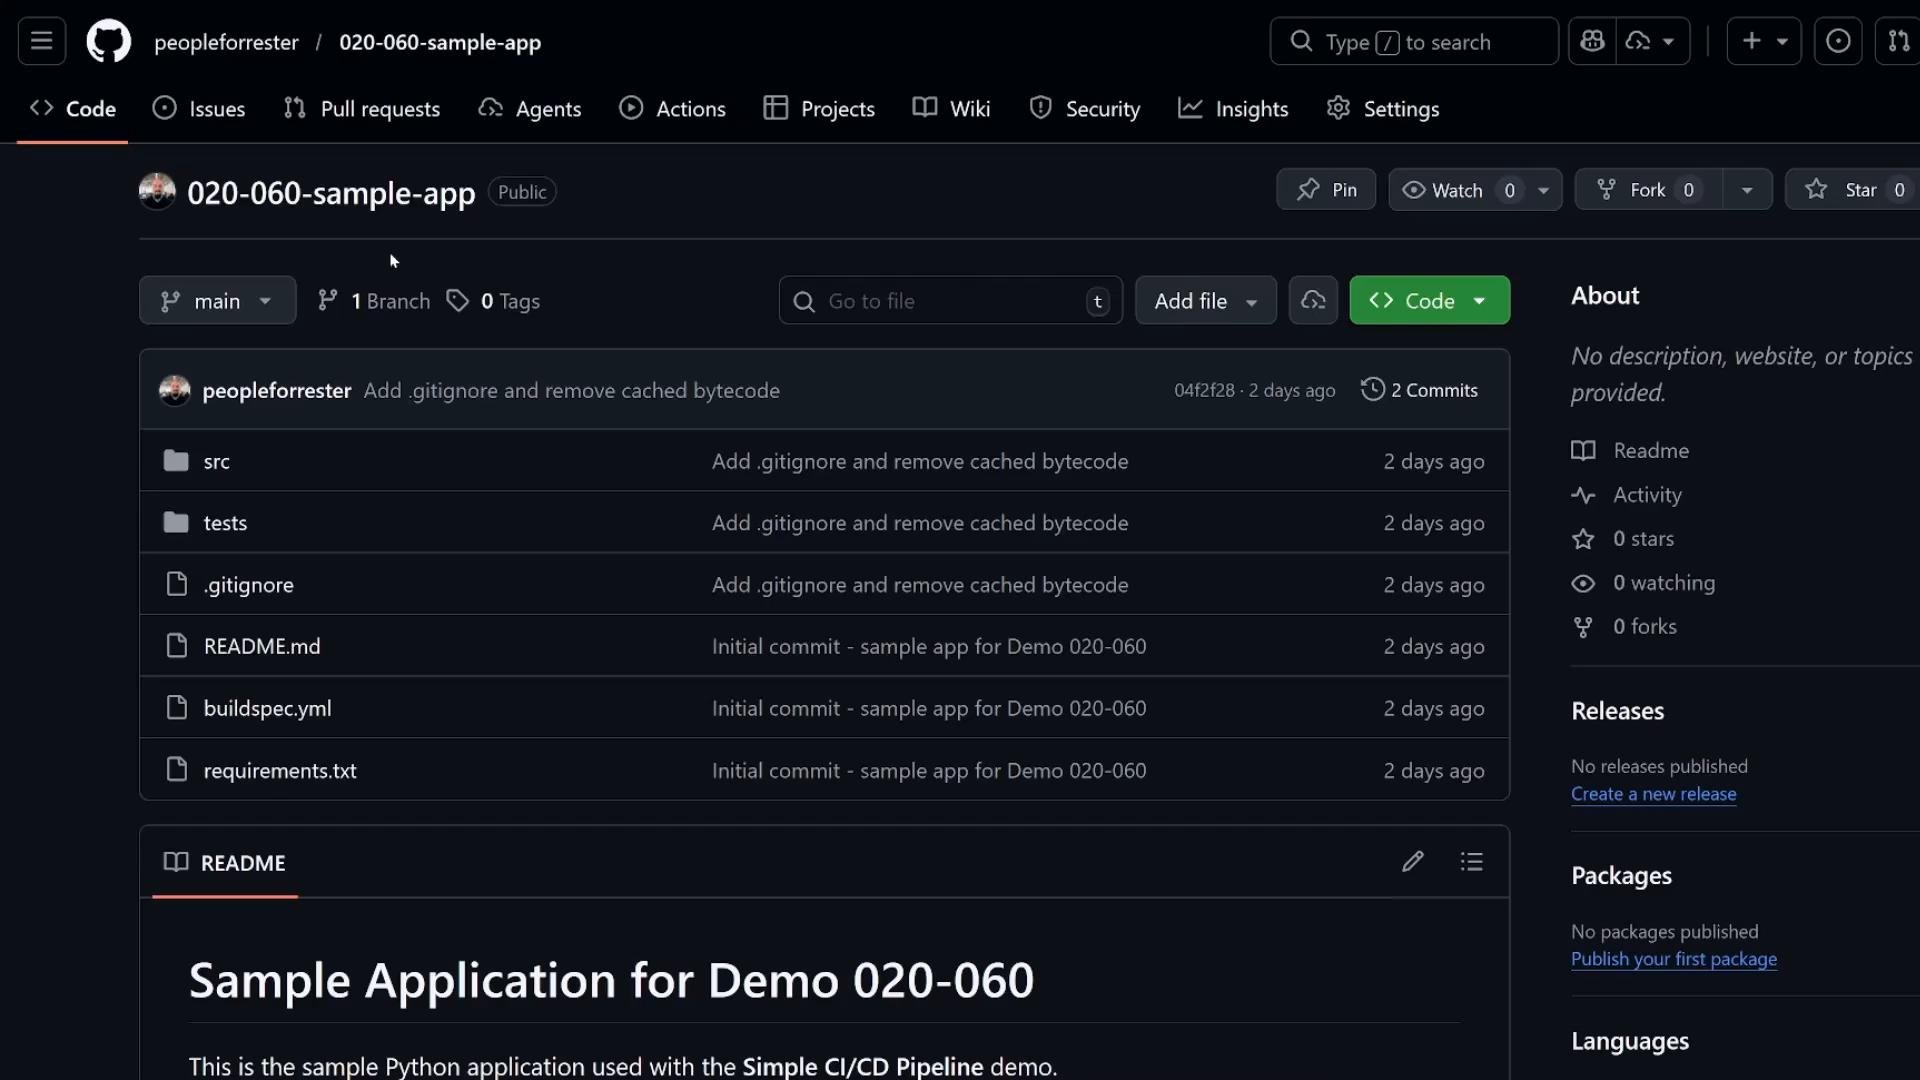Open the Insights tab
The height and width of the screenshot is (1080, 1920).
1233,108
